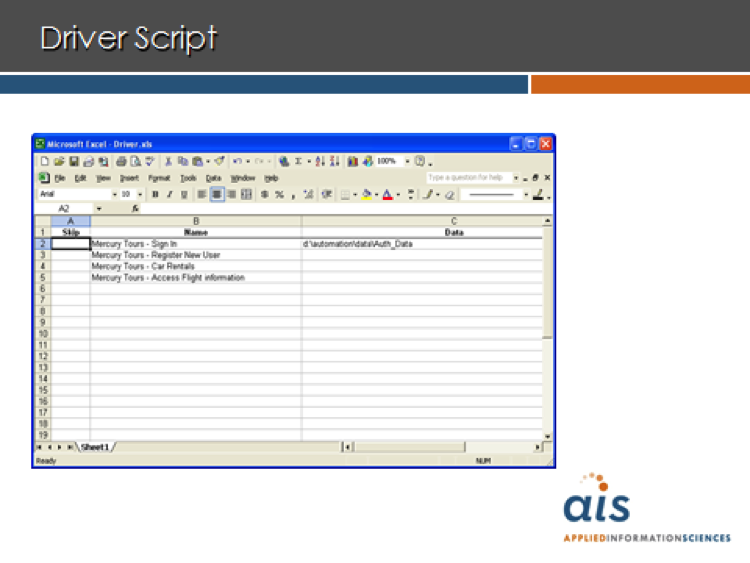Image resolution: width=750 pixels, height=563 pixels.
Task: Select cell with Mercury Tours - Car Rentals
Action: [x=143, y=267]
